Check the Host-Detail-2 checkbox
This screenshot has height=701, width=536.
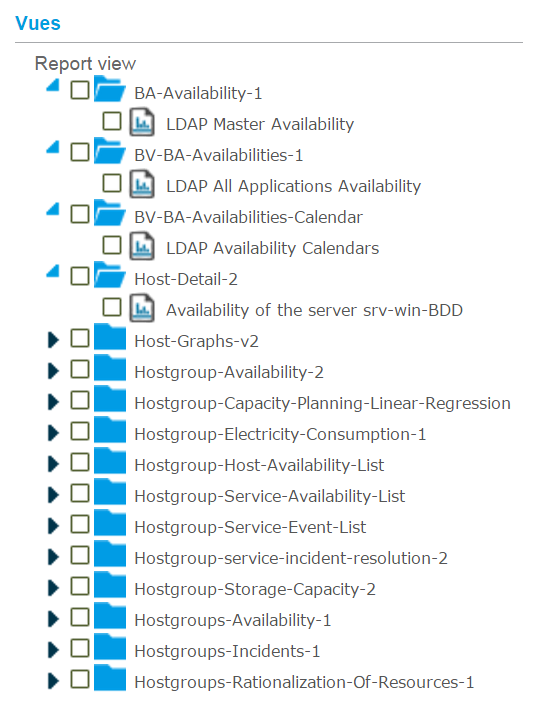pyautogui.click(x=80, y=276)
